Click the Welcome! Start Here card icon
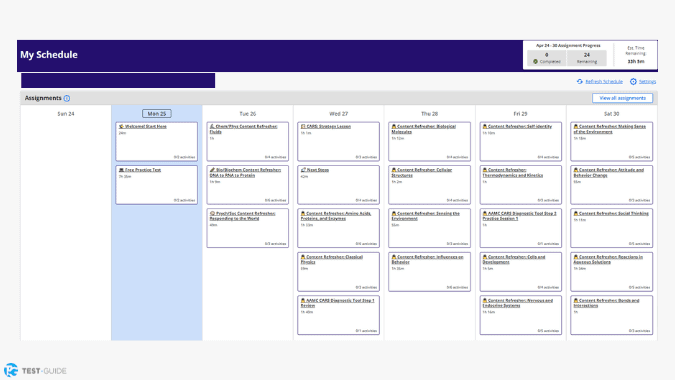Screen dimensions: 675x380 121,127
